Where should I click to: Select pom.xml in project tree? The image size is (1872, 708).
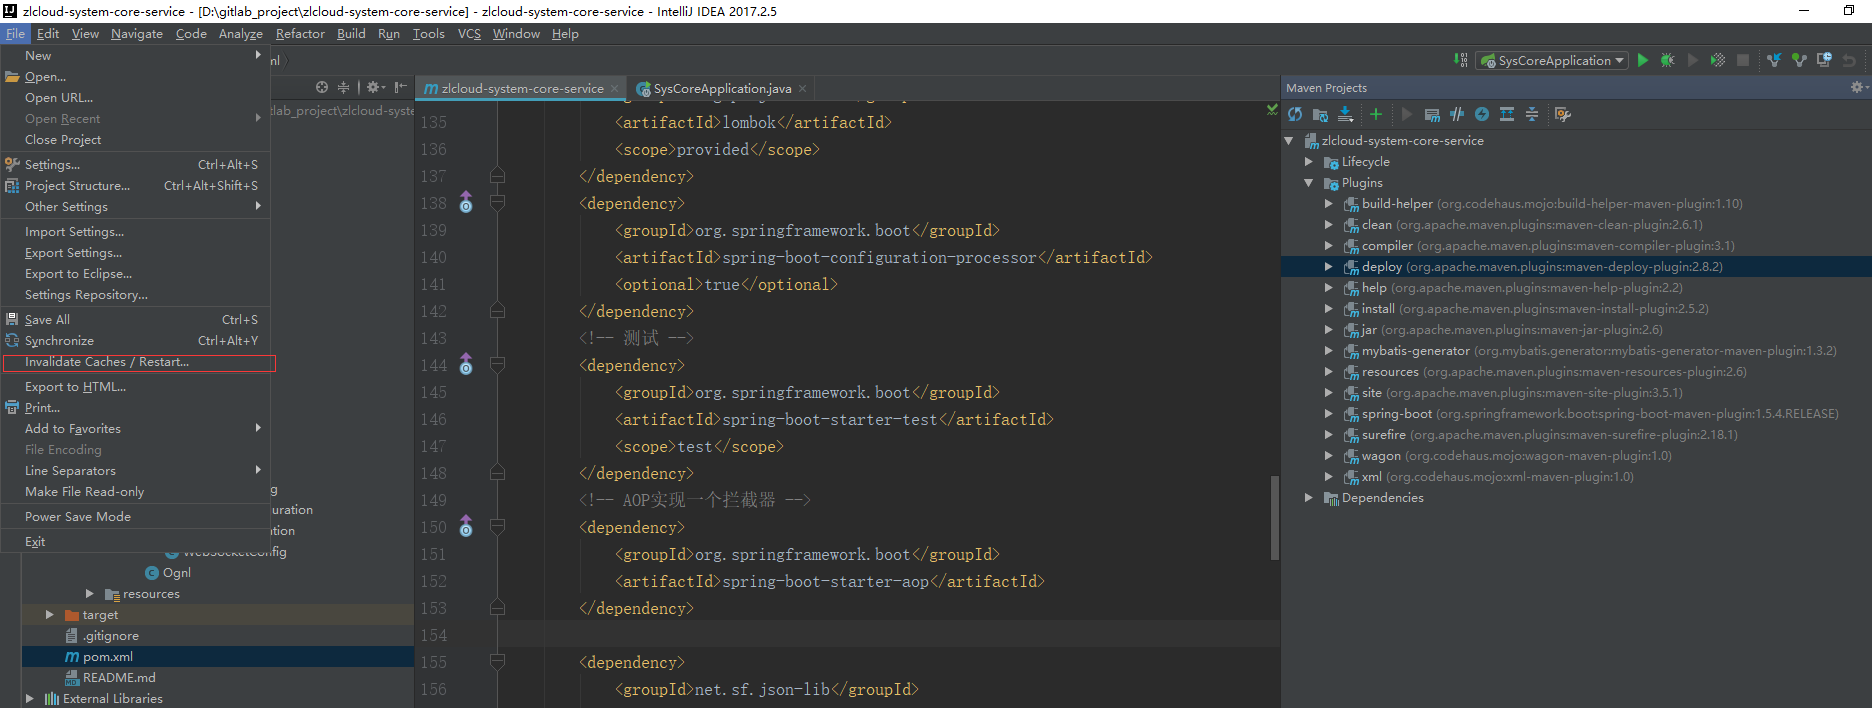tap(218, 657)
